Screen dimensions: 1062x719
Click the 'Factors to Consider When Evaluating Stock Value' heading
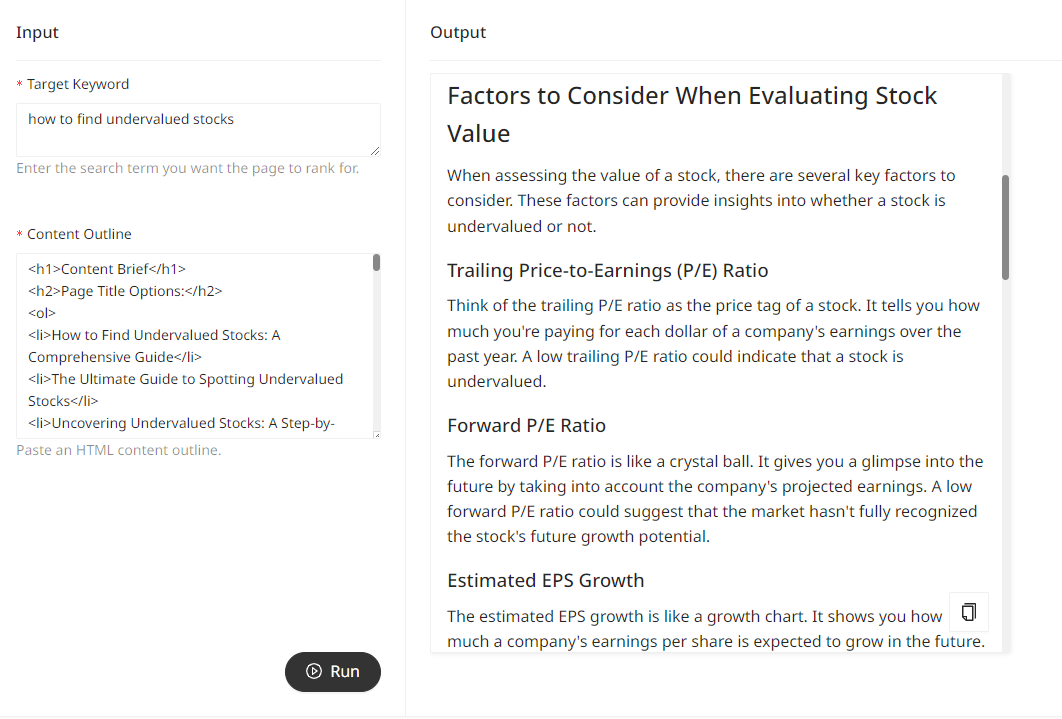(x=692, y=113)
